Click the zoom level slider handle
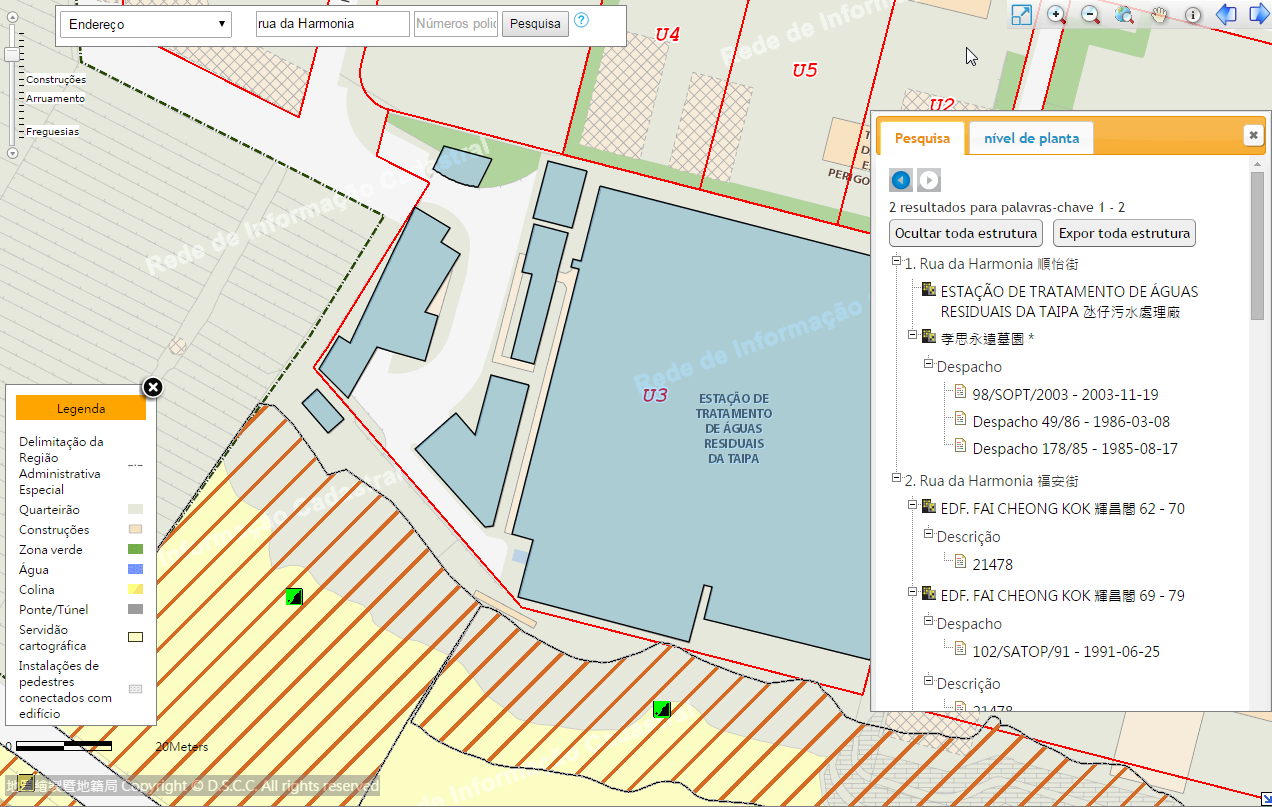This screenshot has height=807, width=1272. (x=12, y=55)
